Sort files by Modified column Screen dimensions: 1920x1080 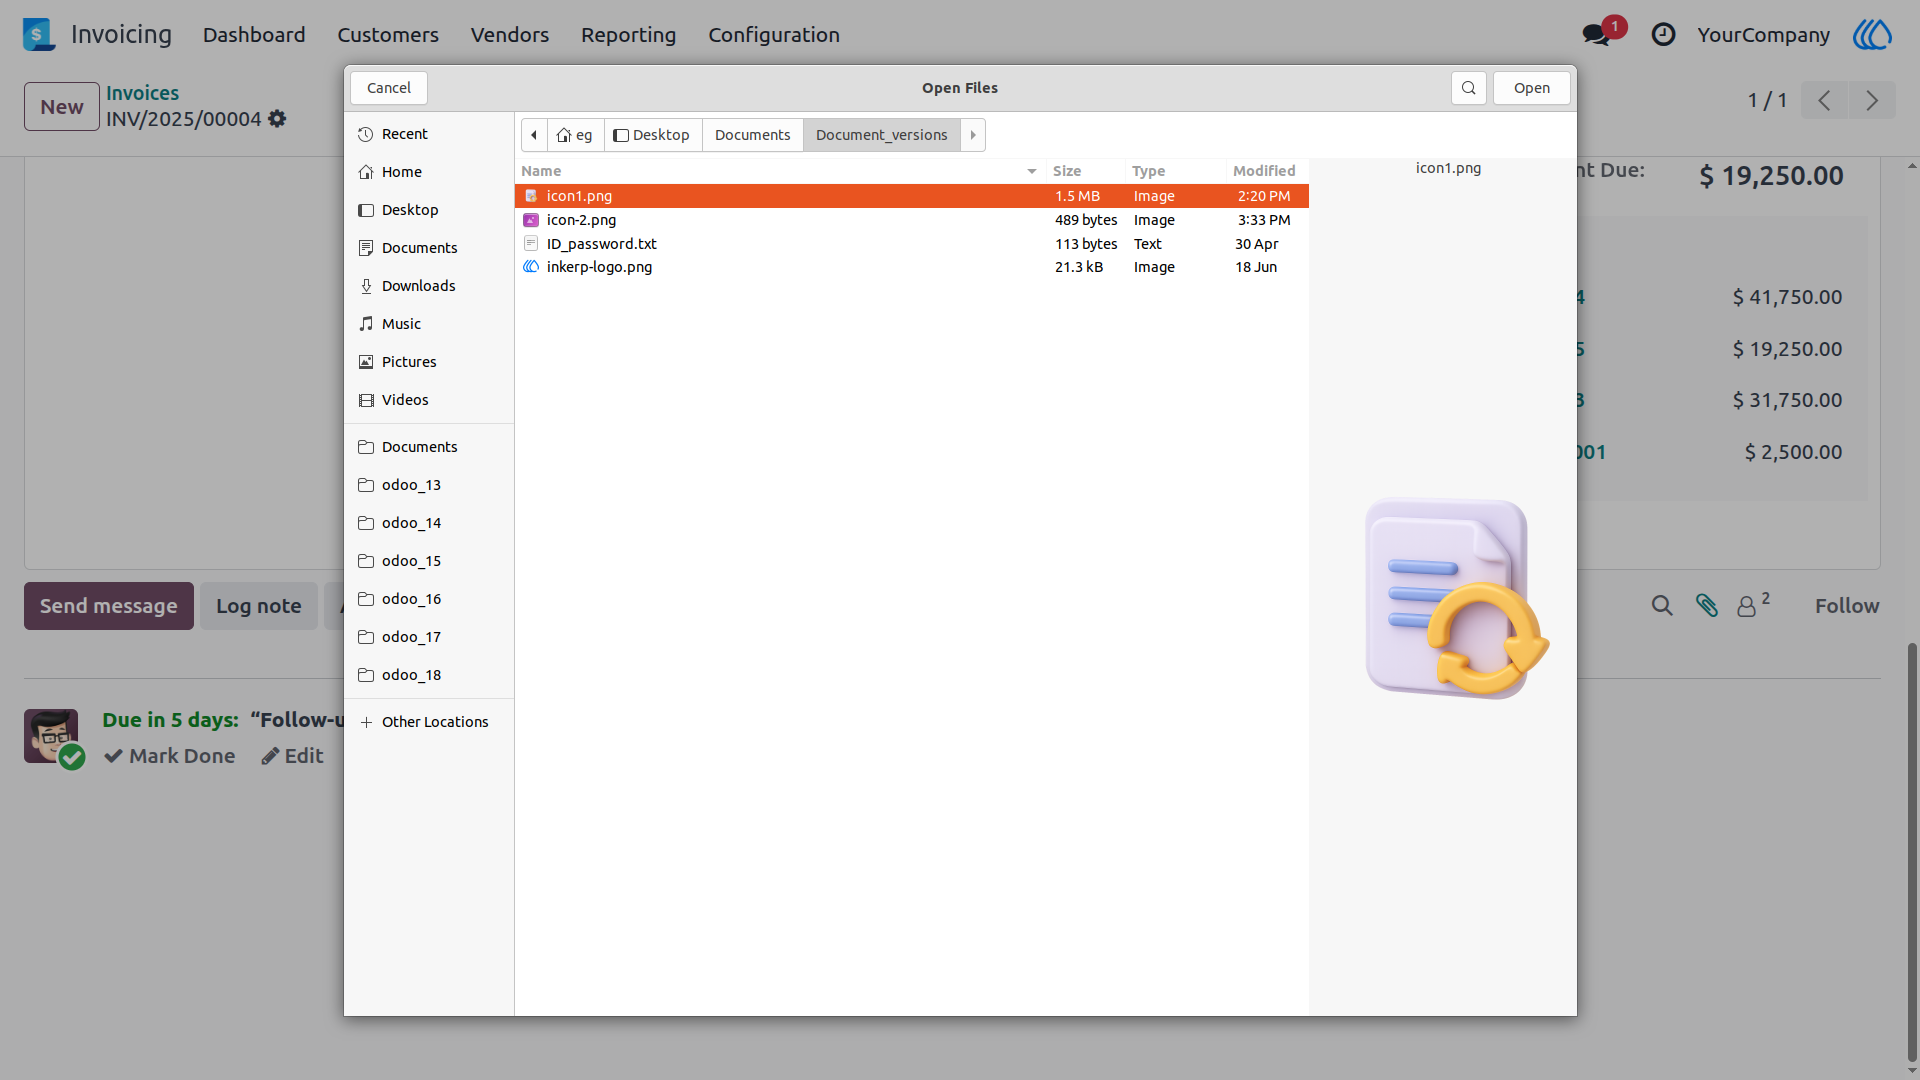[x=1266, y=171]
